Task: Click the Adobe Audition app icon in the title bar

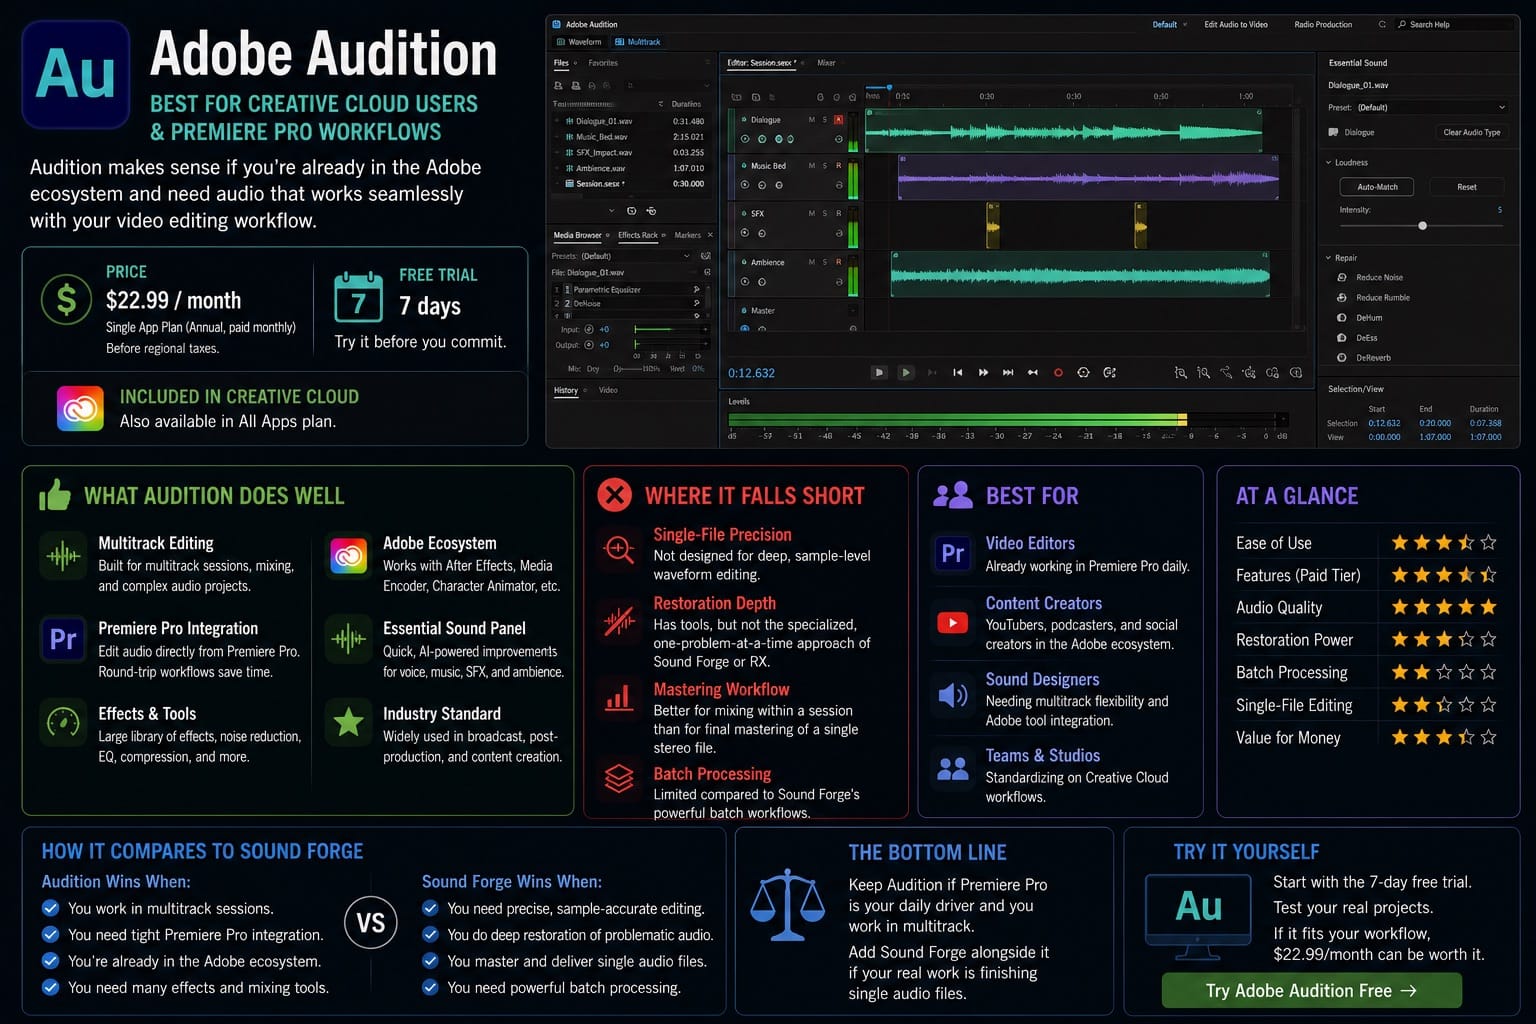Action: pos(557,24)
